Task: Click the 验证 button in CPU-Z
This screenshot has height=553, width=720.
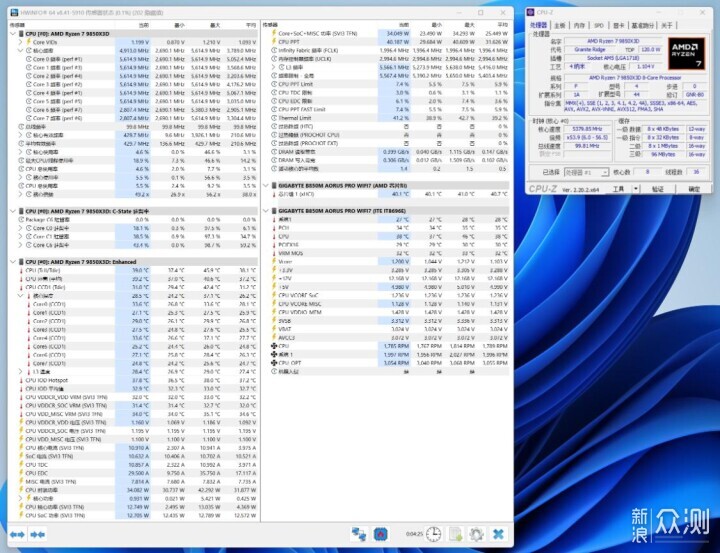Action: (658, 189)
